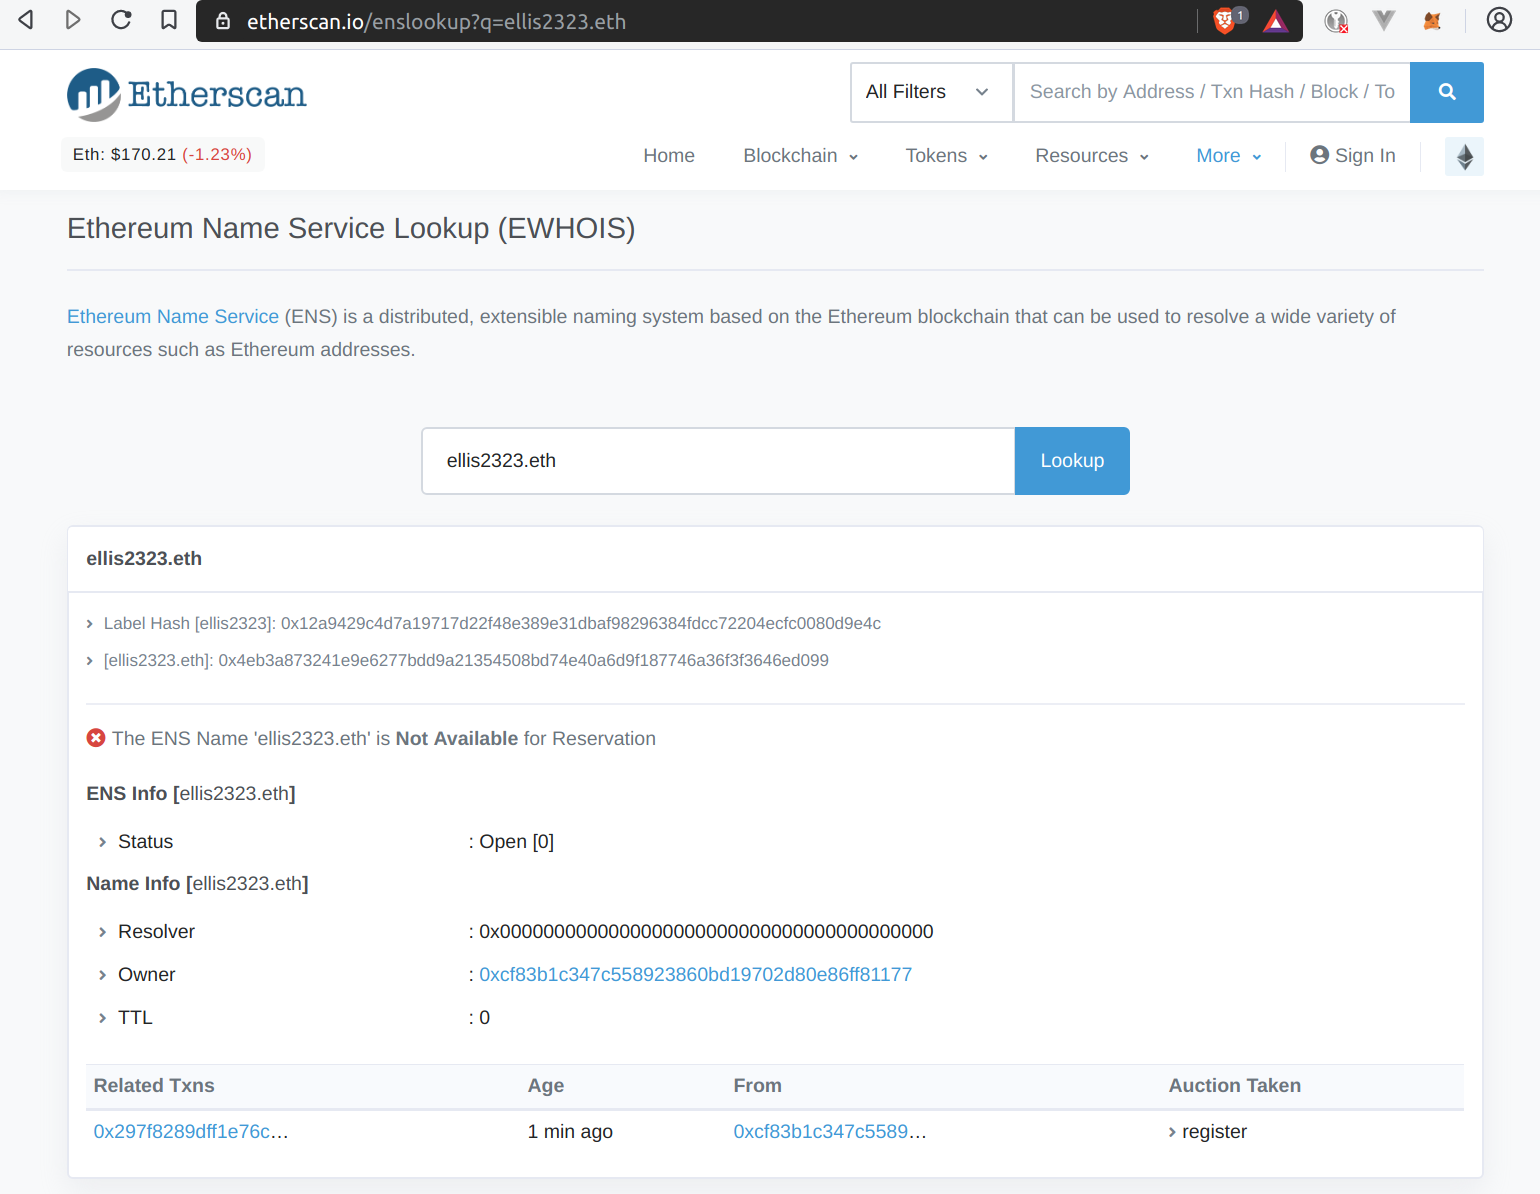Screen dimensions: 1540x1194
Task: Expand the Blockchain menu
Action: 801,156
